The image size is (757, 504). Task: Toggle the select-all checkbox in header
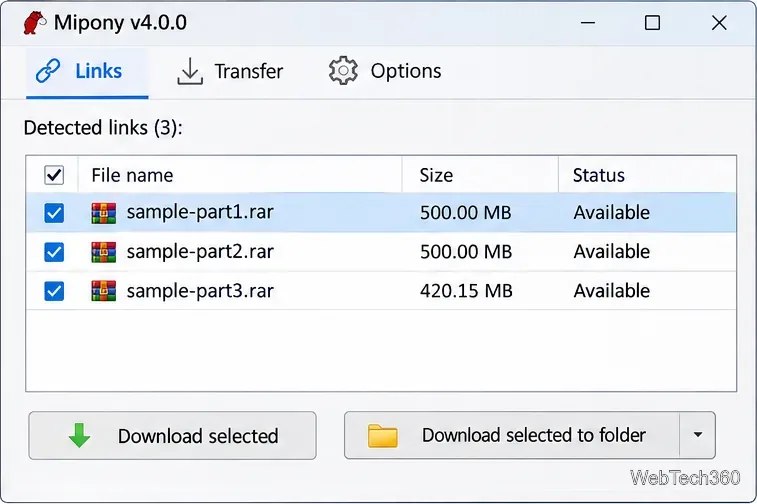coord(54,175)
